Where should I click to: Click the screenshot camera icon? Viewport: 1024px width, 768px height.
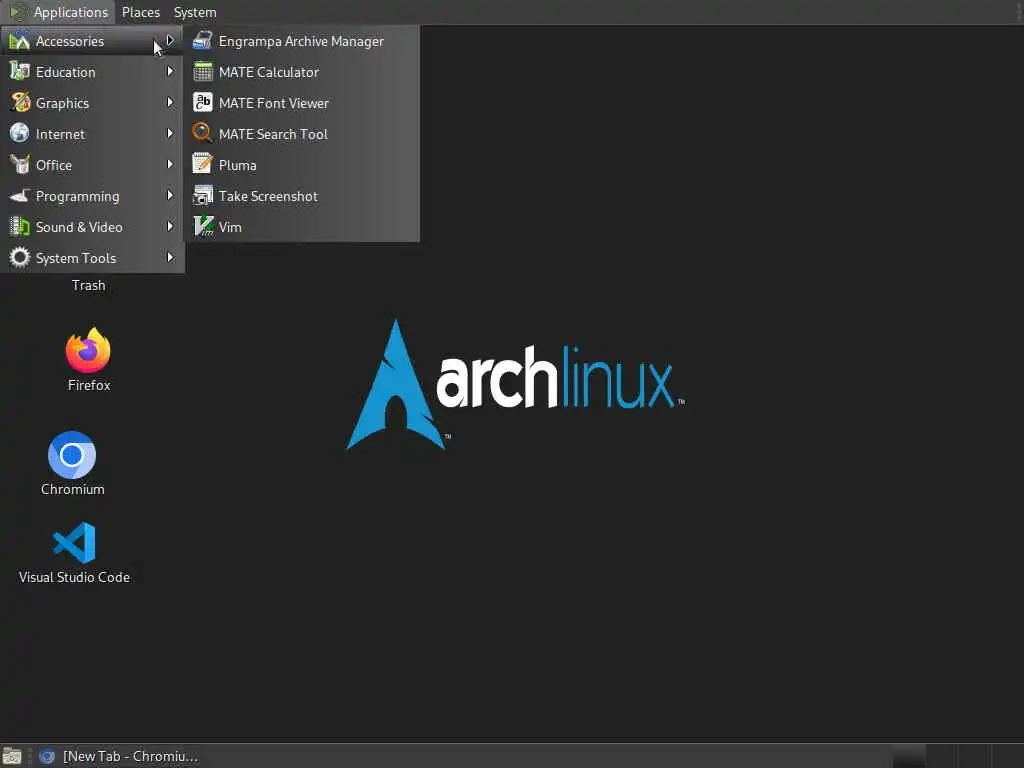(202, 195)
